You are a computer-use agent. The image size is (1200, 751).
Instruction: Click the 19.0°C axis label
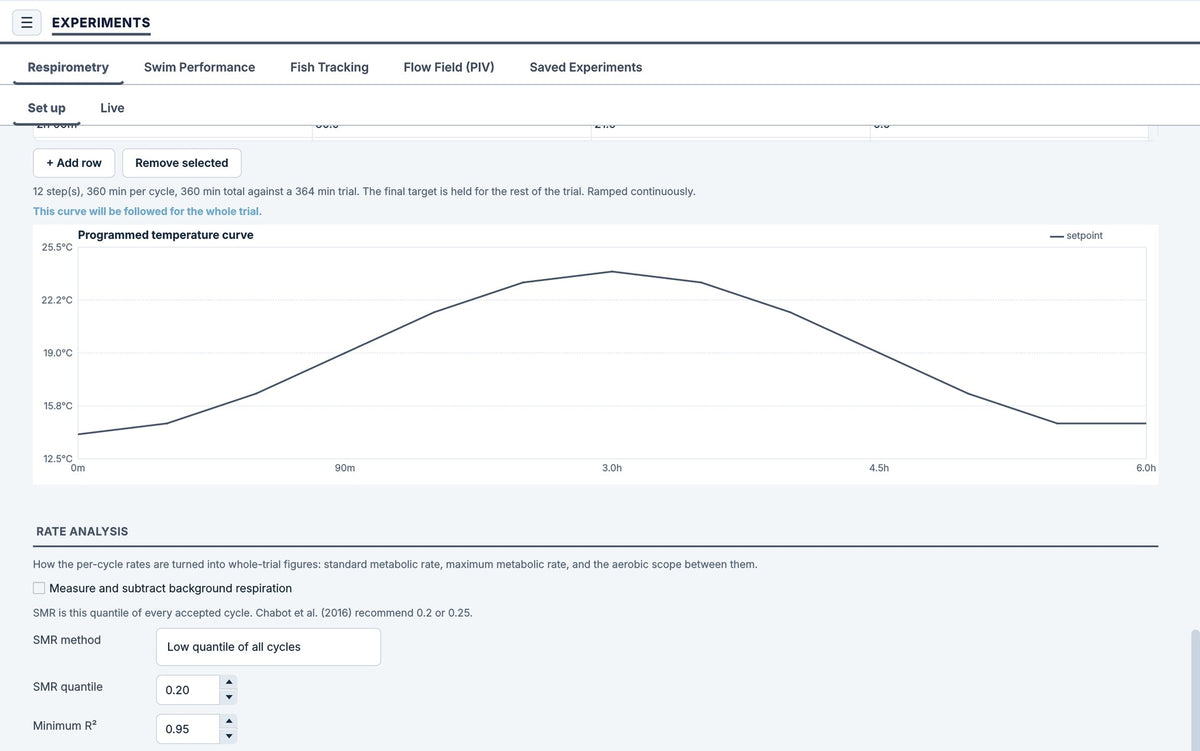tap(57, 353)
